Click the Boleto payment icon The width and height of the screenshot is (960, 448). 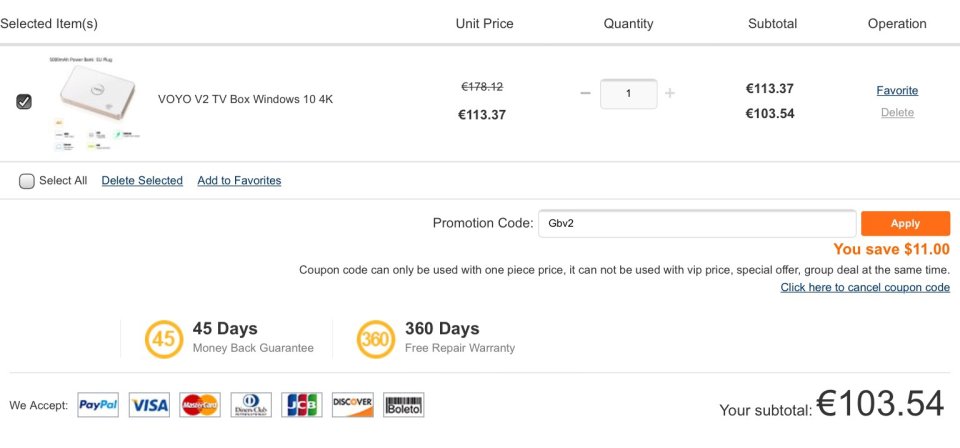[403, 405]
